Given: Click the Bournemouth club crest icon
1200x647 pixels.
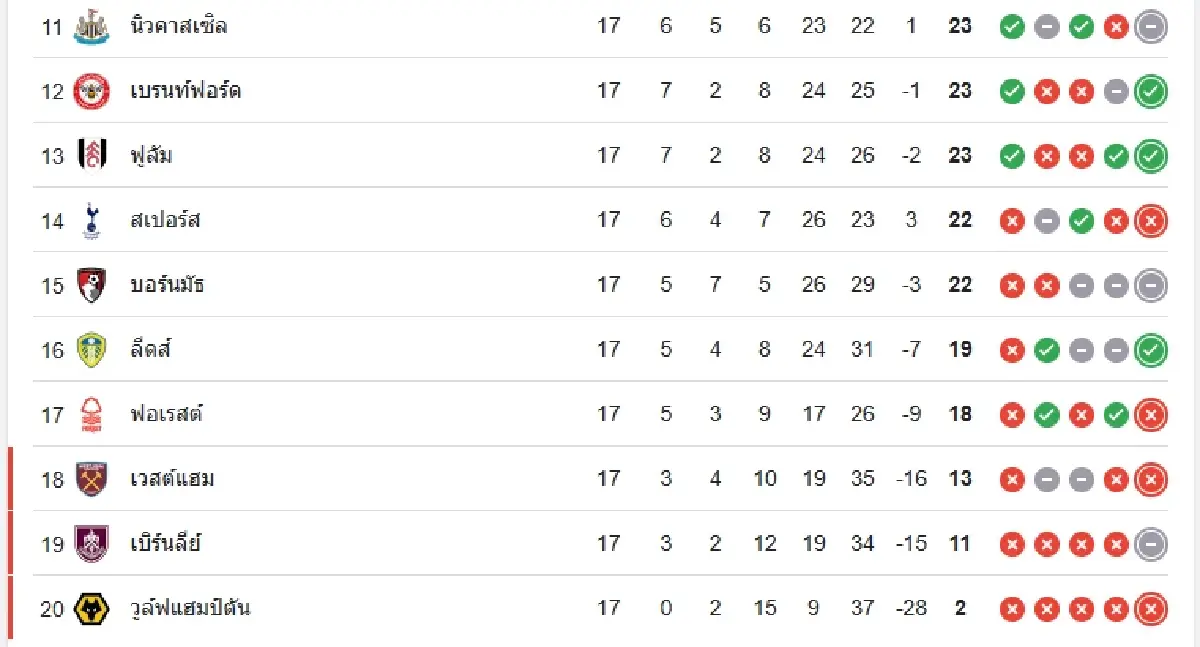Looking at the screenshot, I should pos(92,285).
